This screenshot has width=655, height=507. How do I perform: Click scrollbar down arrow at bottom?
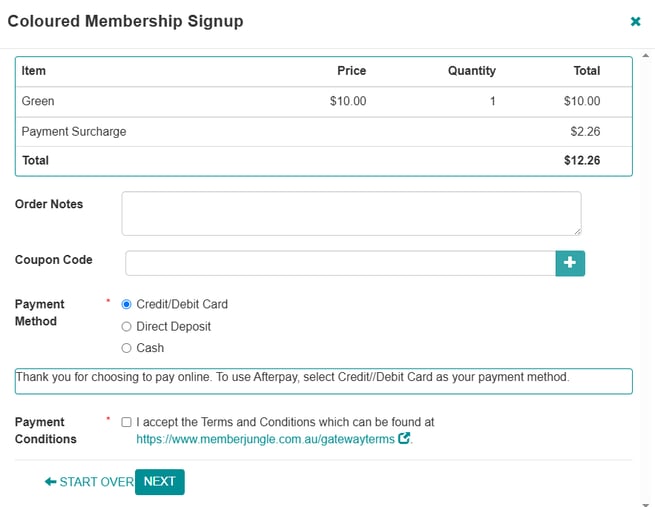(x=645, y=504)
